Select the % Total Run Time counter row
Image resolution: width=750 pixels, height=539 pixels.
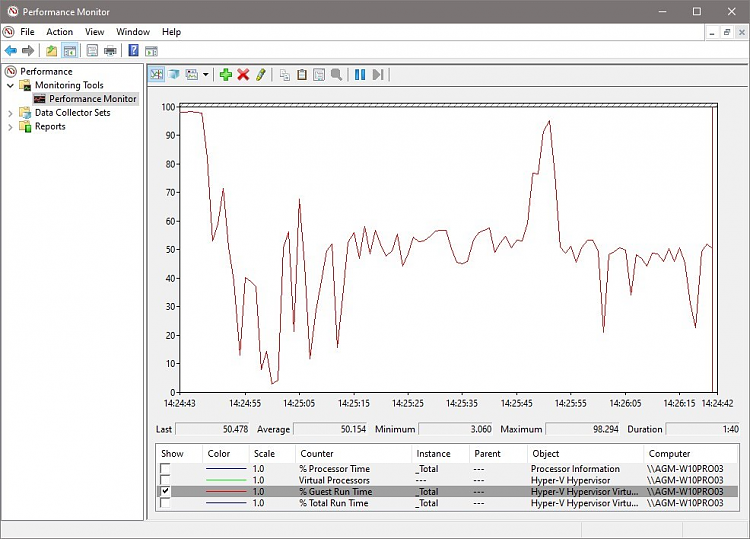(x=448, y=503)
